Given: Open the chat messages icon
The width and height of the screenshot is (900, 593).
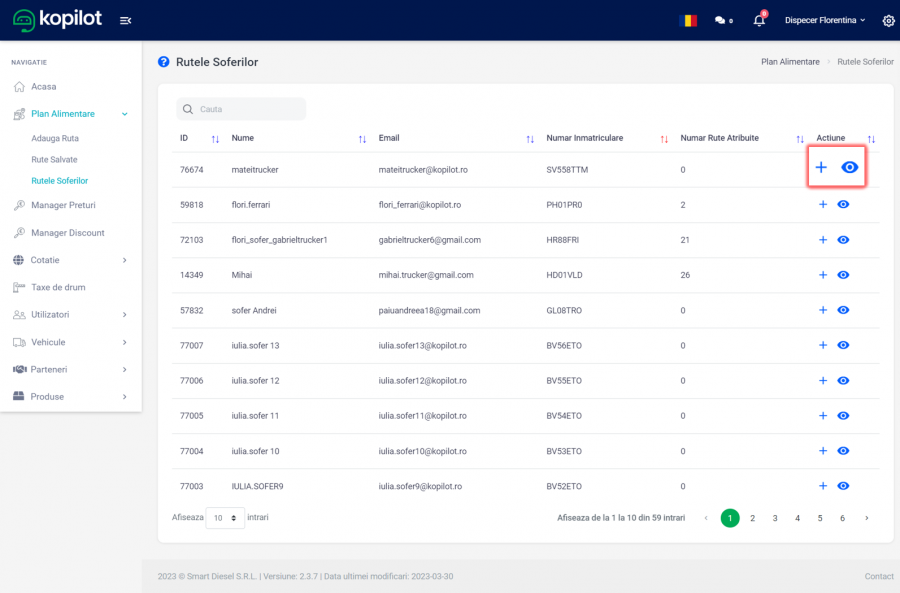Looking at the screenshot, I should [x=720, y=20].
